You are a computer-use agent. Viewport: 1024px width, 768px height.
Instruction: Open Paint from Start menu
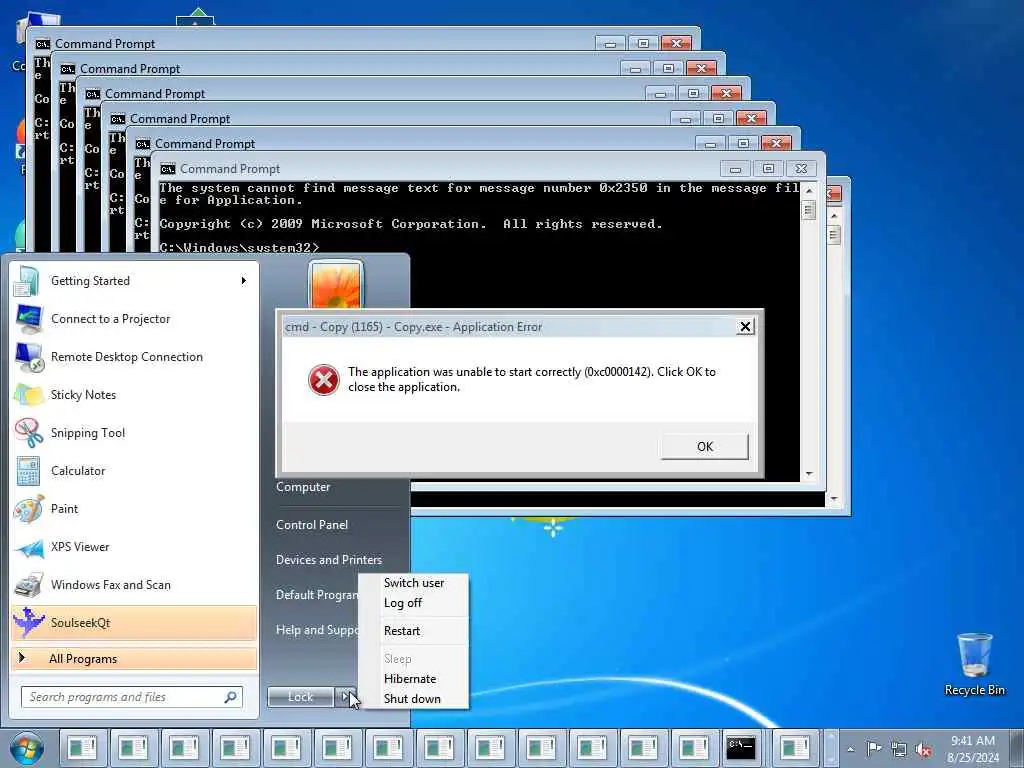135,509
